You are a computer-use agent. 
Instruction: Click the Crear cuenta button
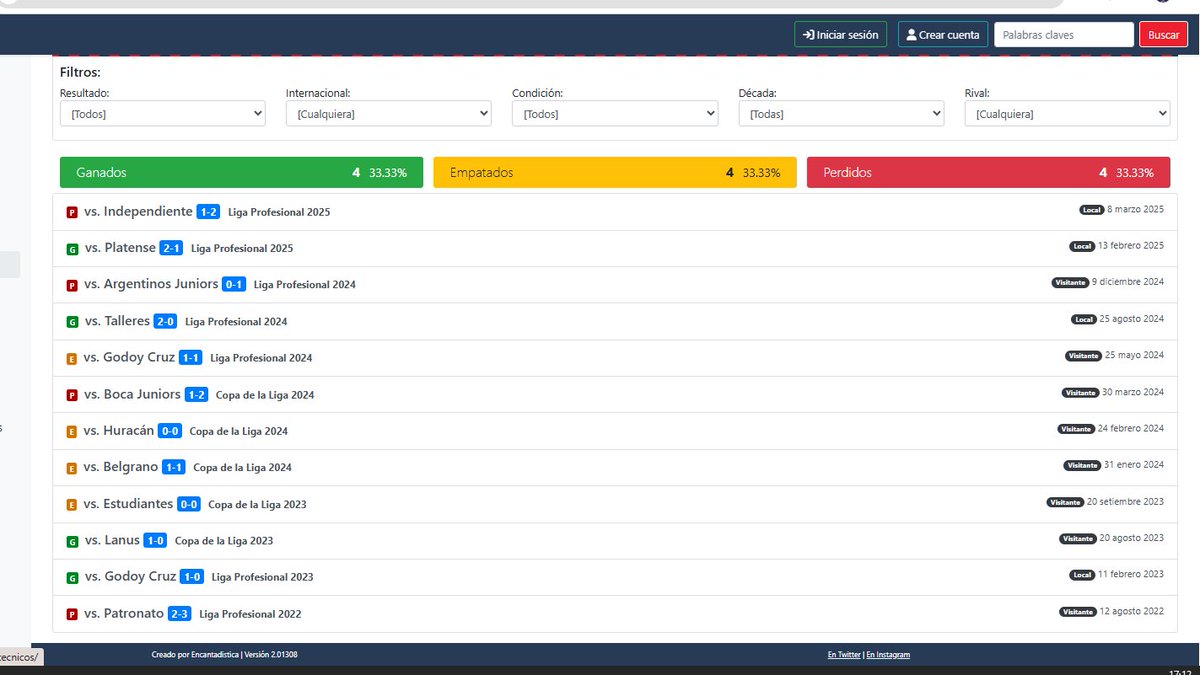pos(943,35)
